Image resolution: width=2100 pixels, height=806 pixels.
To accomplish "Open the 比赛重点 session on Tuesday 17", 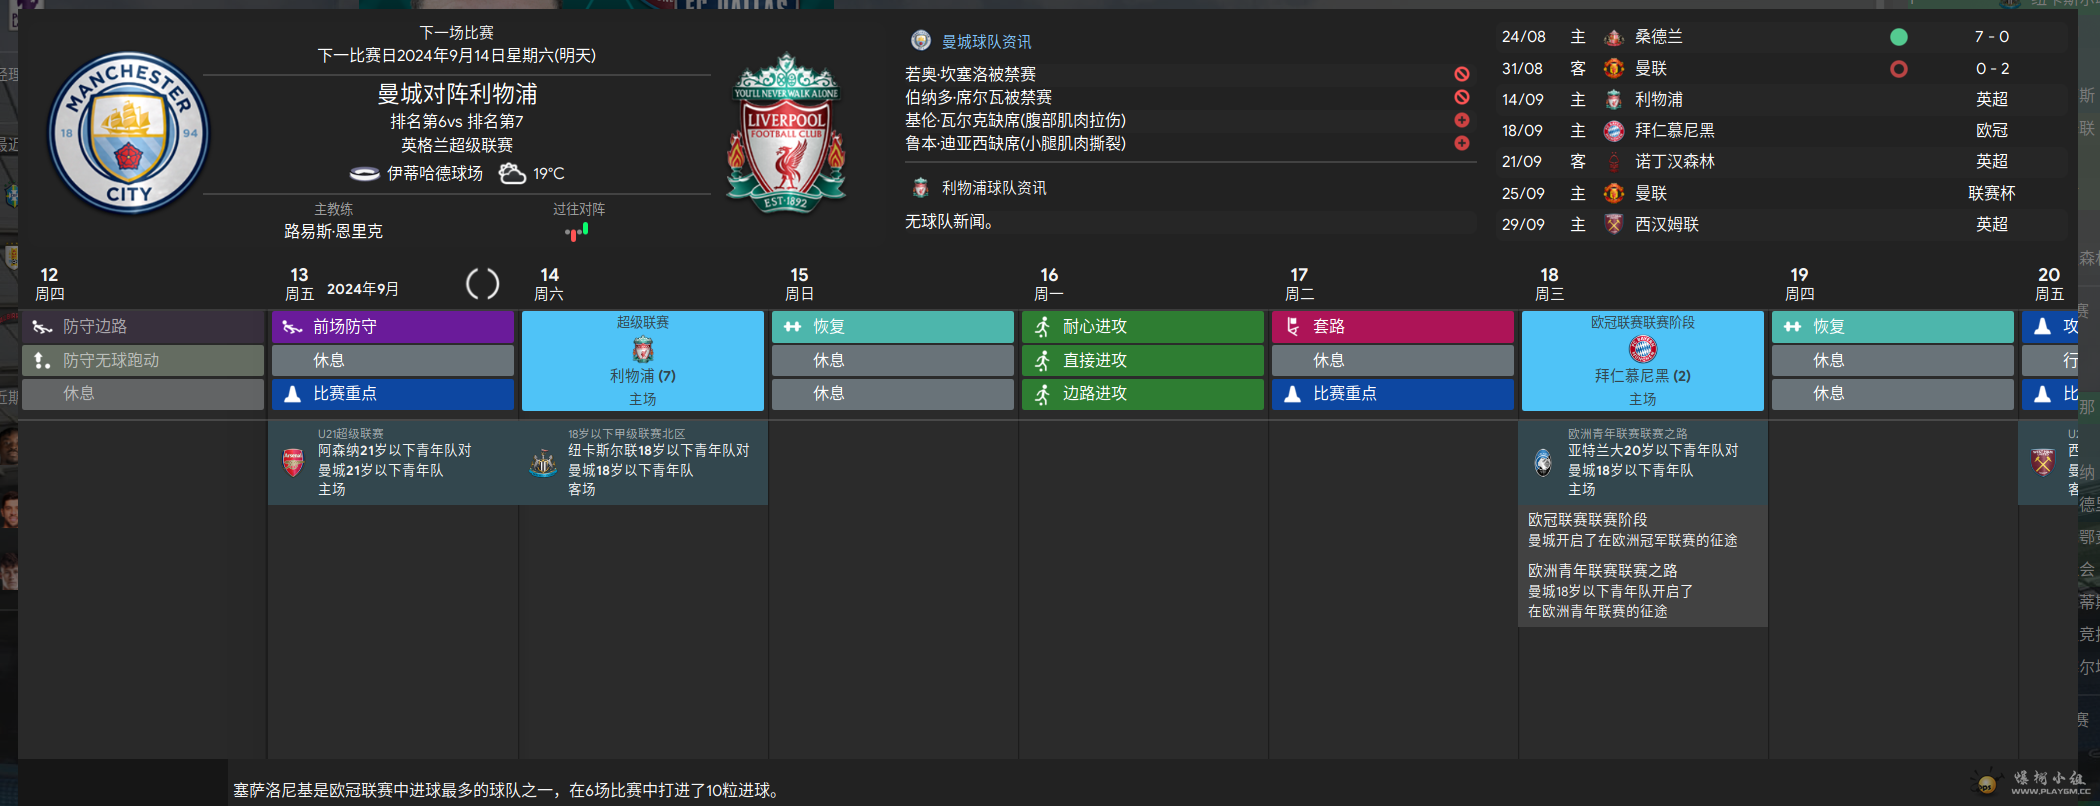I will coord(1393,394).
